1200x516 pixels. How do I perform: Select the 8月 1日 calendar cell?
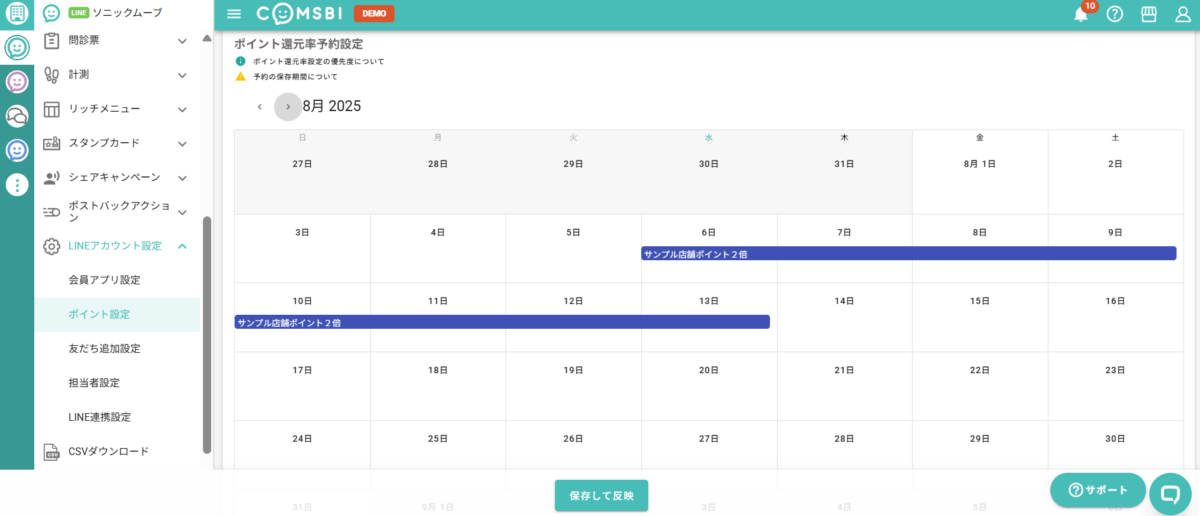coord(980,172)
